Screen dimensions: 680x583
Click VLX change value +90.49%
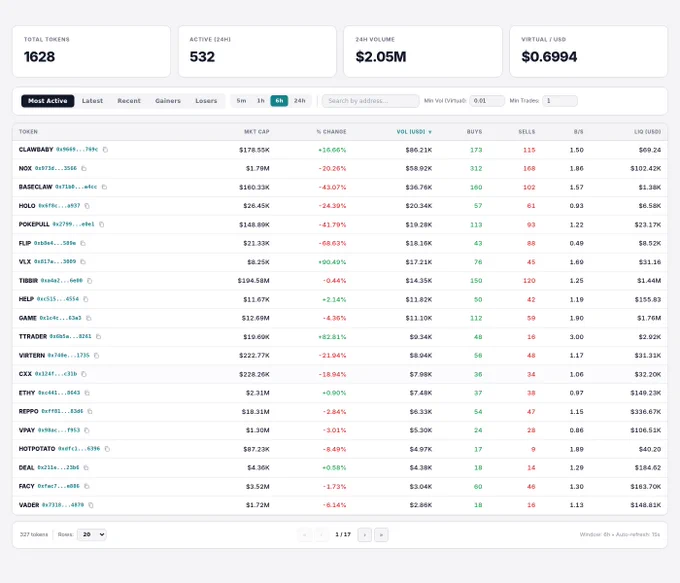click(x=332, y=262)
